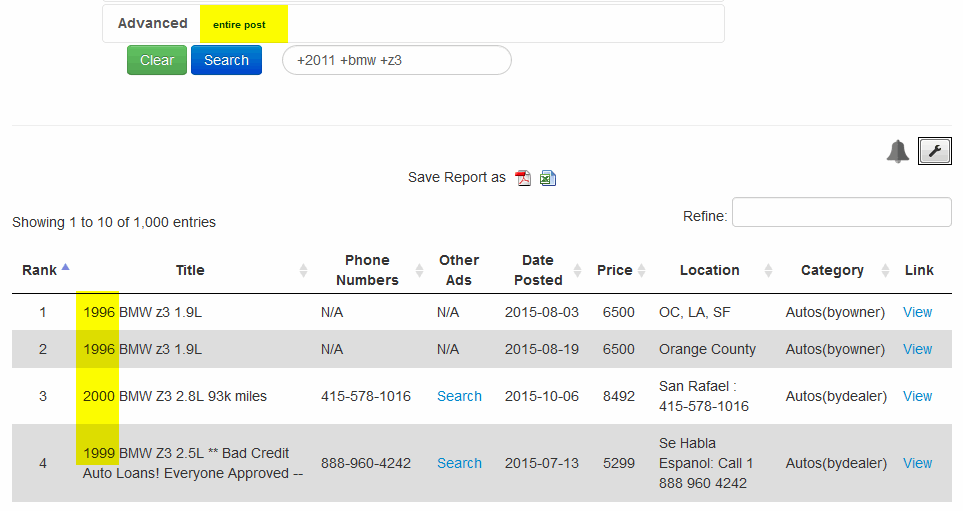
Task: Click the Refine text field
Action: point(841,213)
